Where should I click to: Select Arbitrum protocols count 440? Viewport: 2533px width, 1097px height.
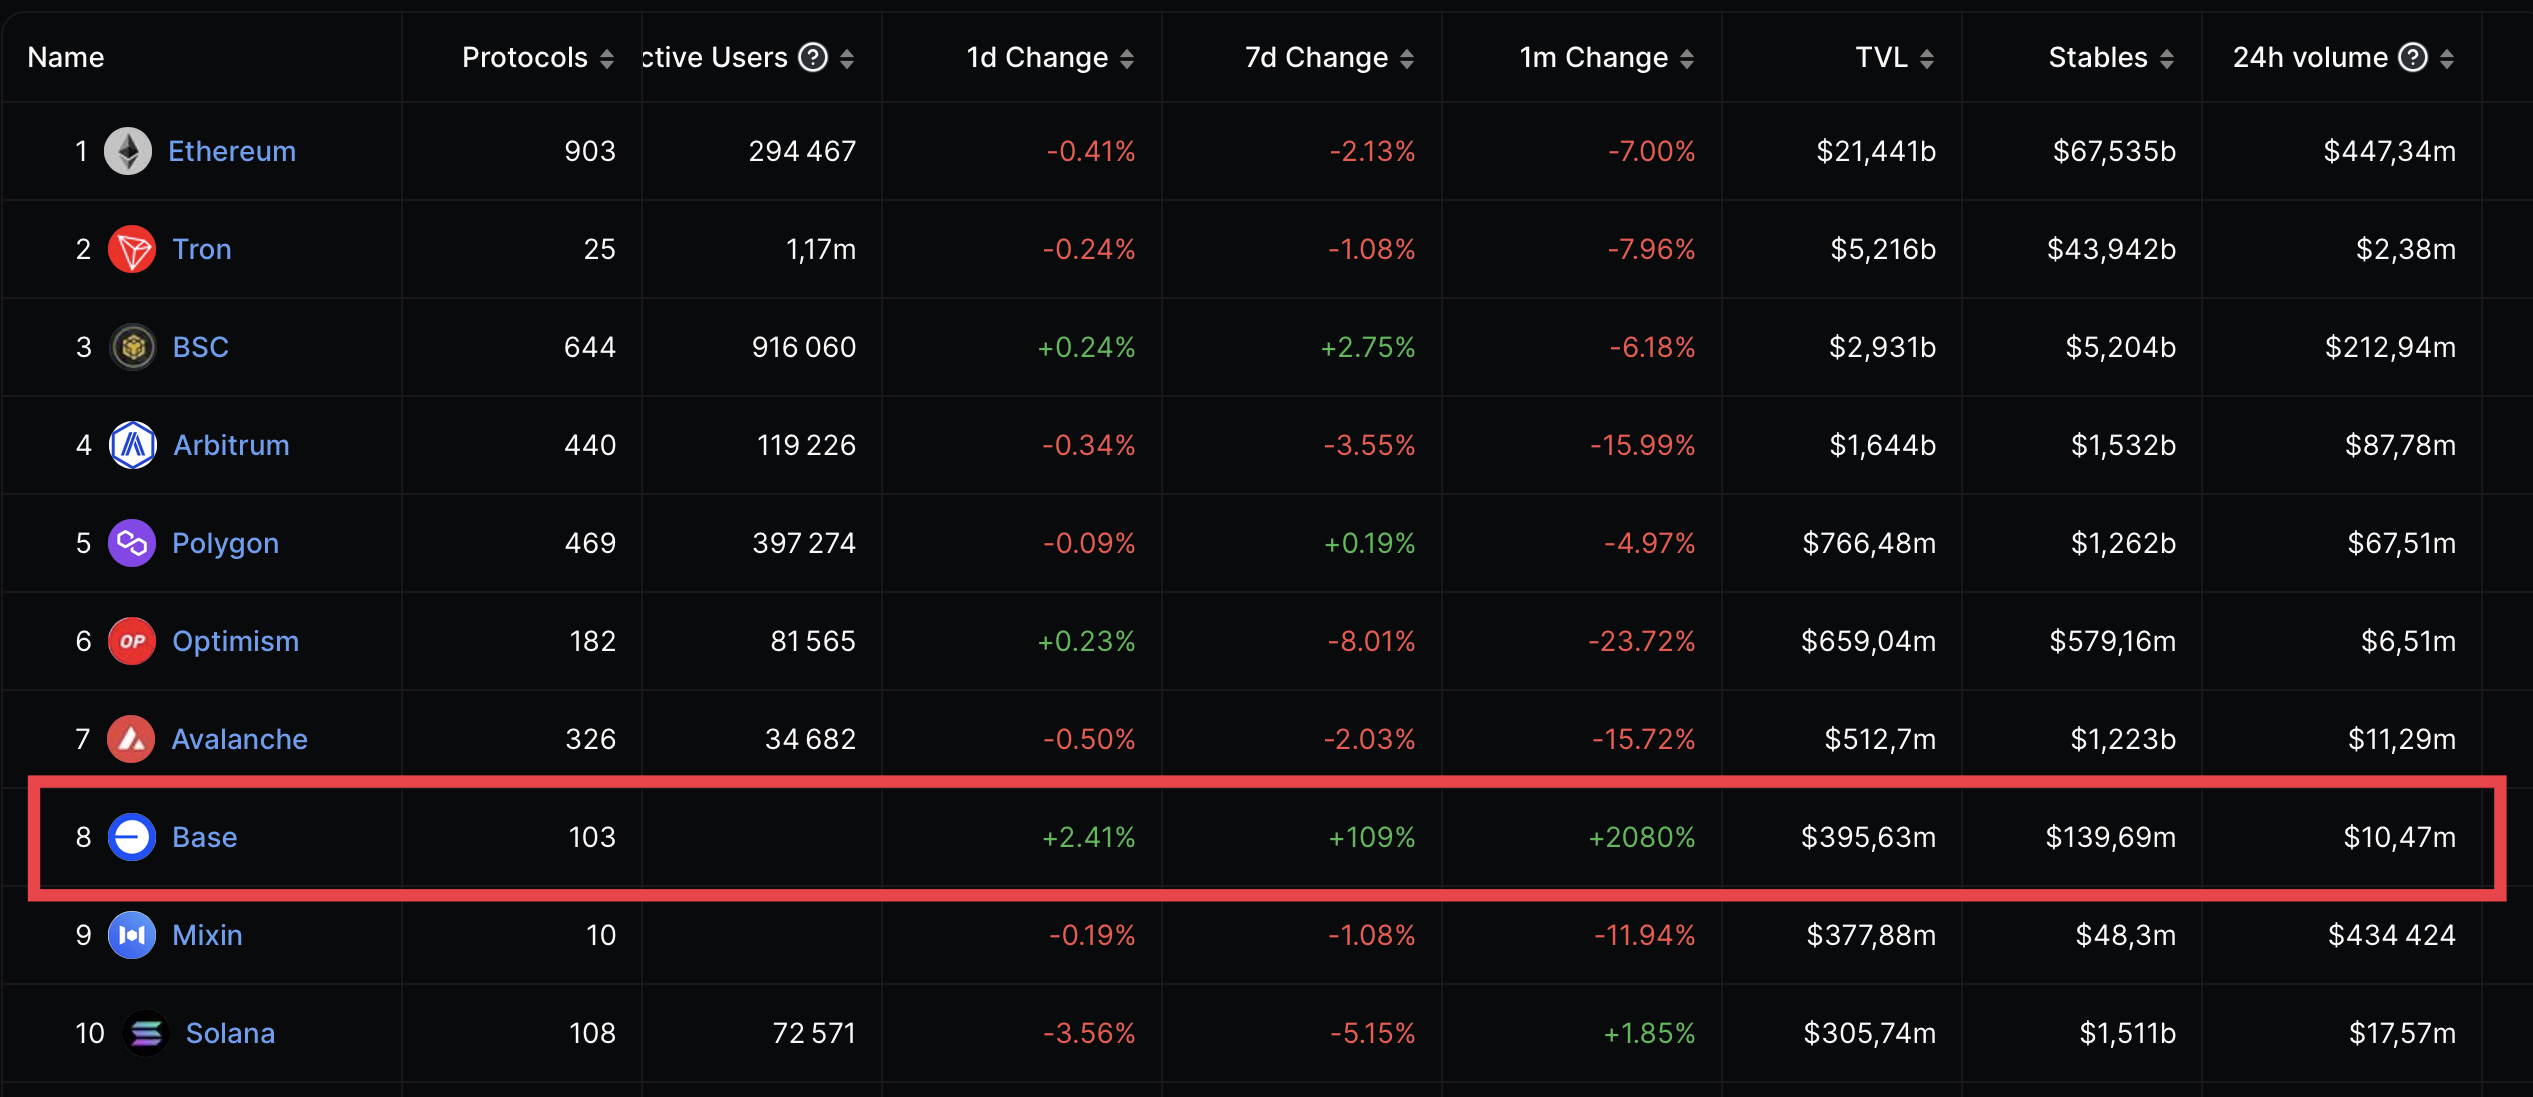tap(590, 445)
